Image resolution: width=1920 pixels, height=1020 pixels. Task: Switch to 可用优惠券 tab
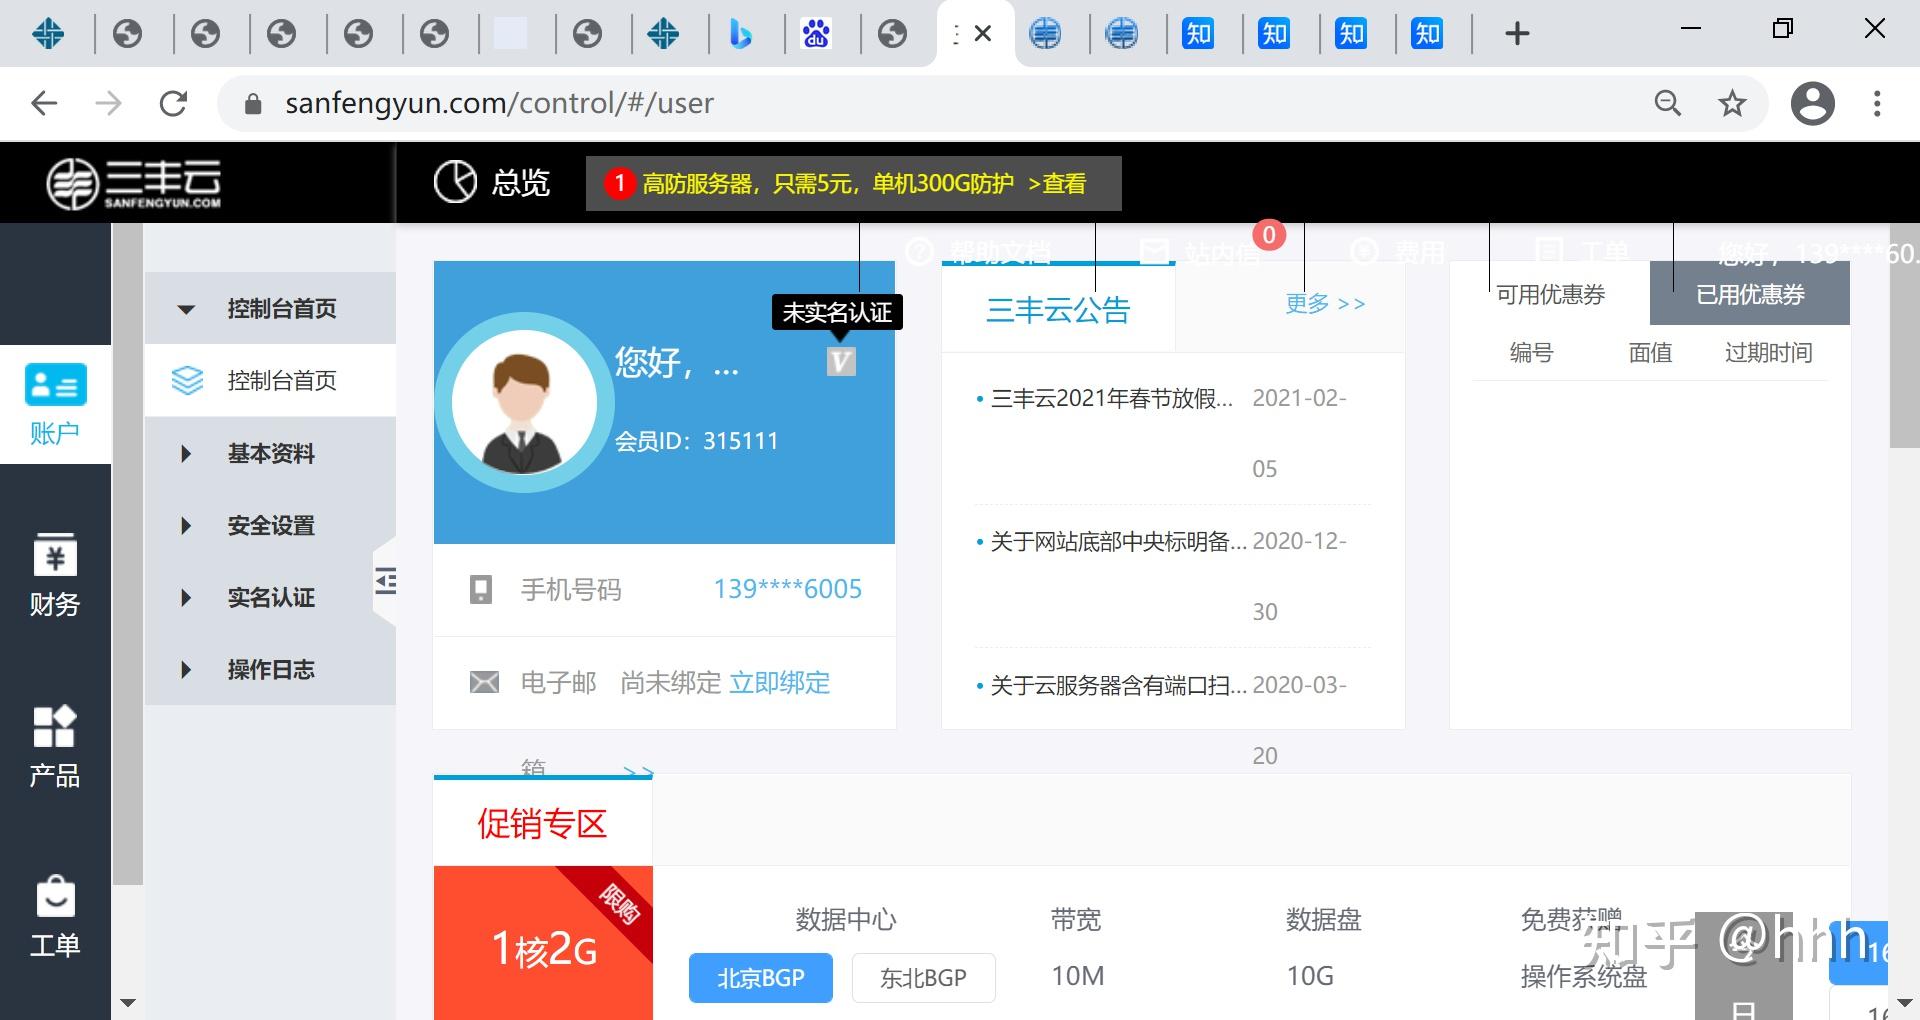coord(1550,294)
